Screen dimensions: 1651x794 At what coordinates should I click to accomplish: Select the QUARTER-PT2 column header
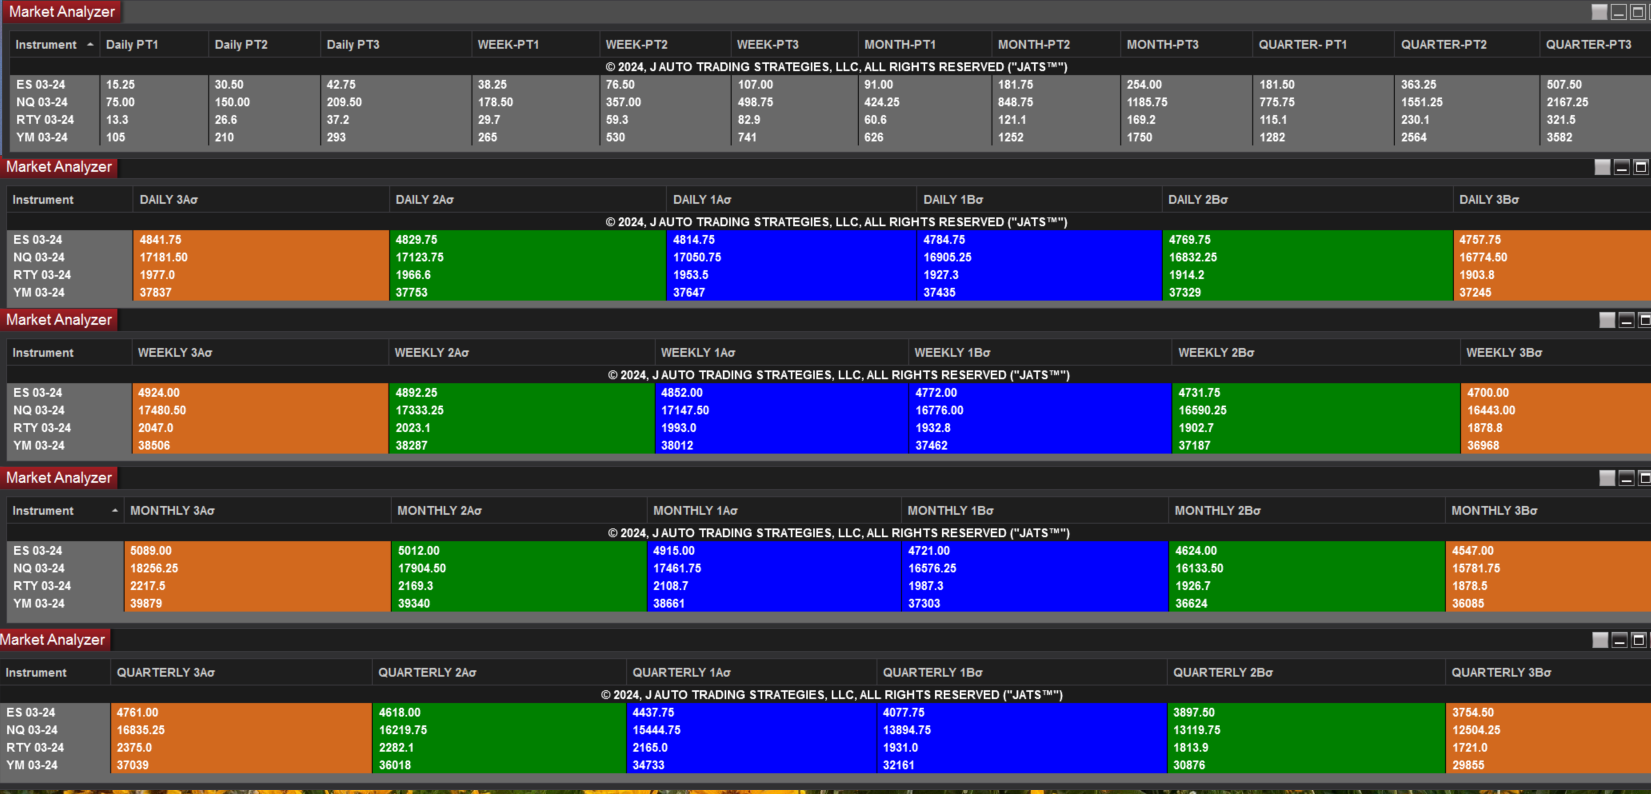point(1467,45)
